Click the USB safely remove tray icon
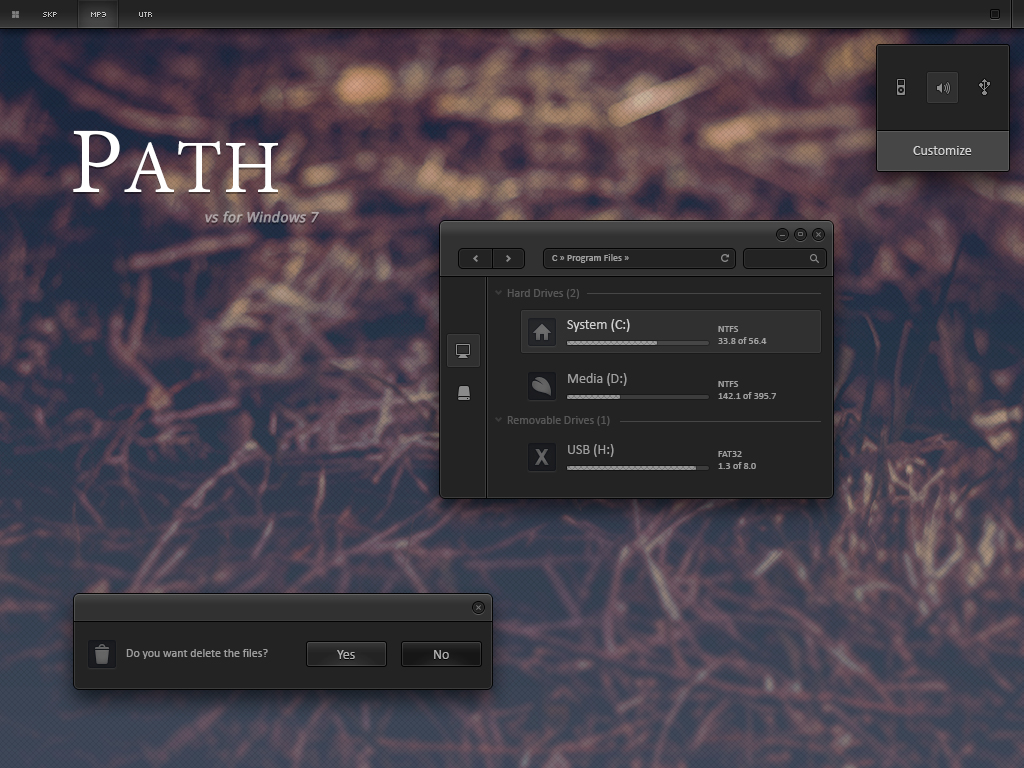The height and width of the screenshot is (768, 1024). click(984, 87)
